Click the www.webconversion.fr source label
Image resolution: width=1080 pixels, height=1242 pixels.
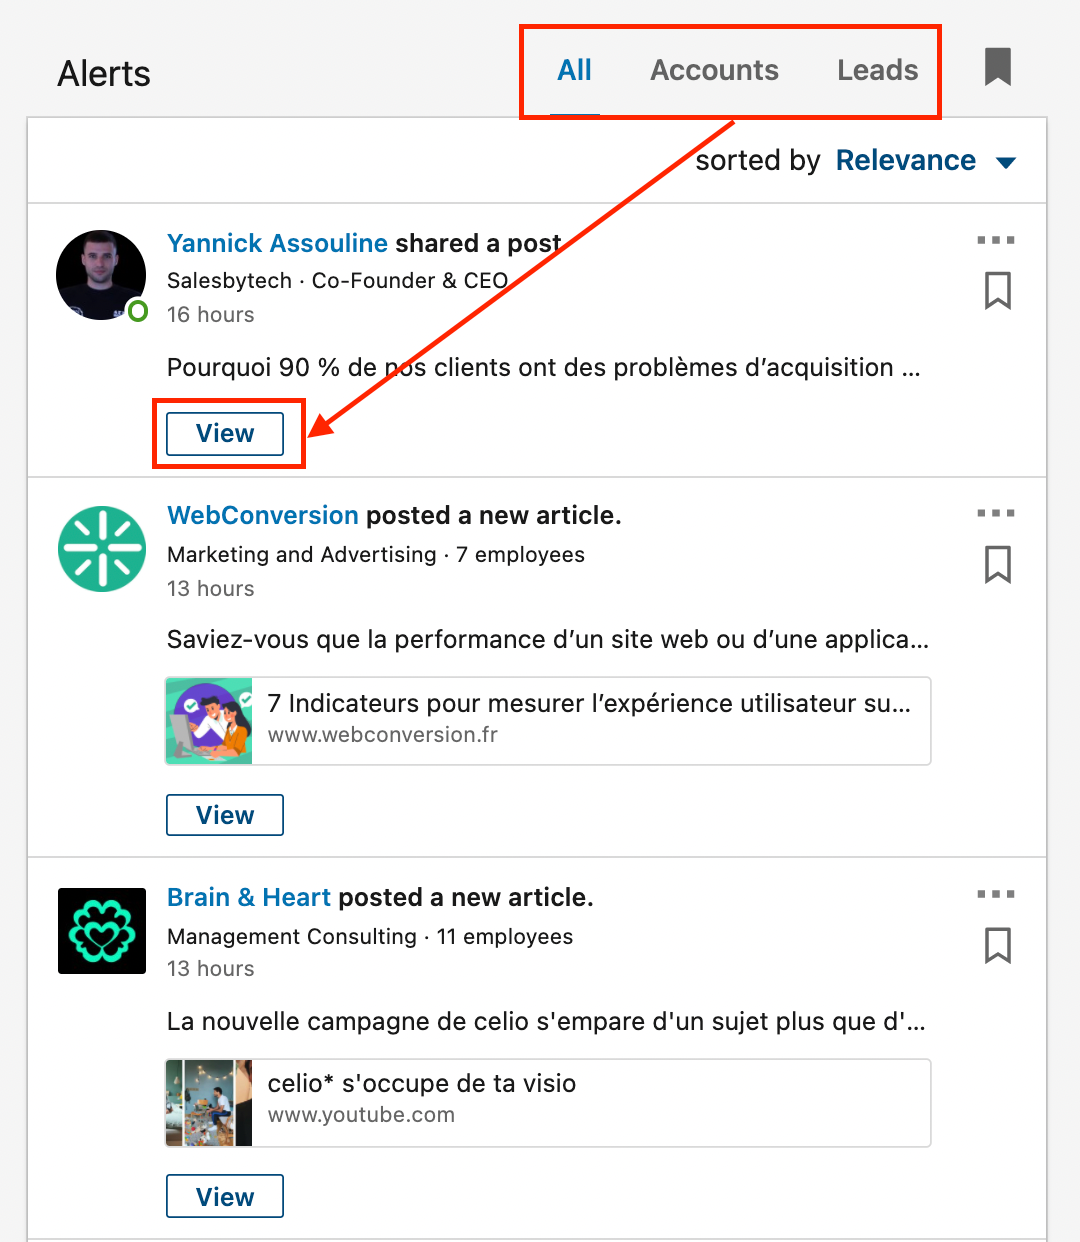[382, 734]
